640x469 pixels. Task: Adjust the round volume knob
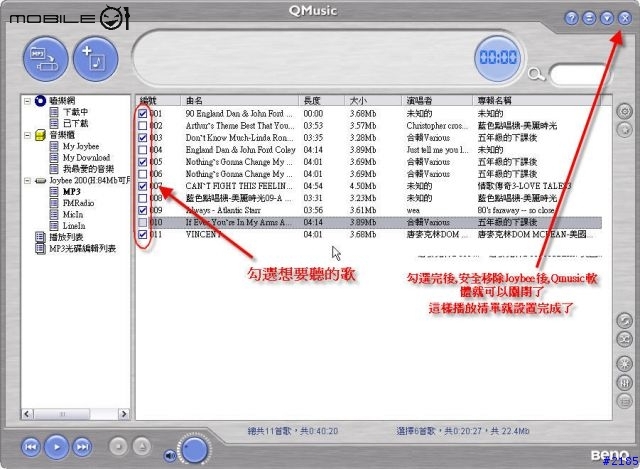coord(195,449)
